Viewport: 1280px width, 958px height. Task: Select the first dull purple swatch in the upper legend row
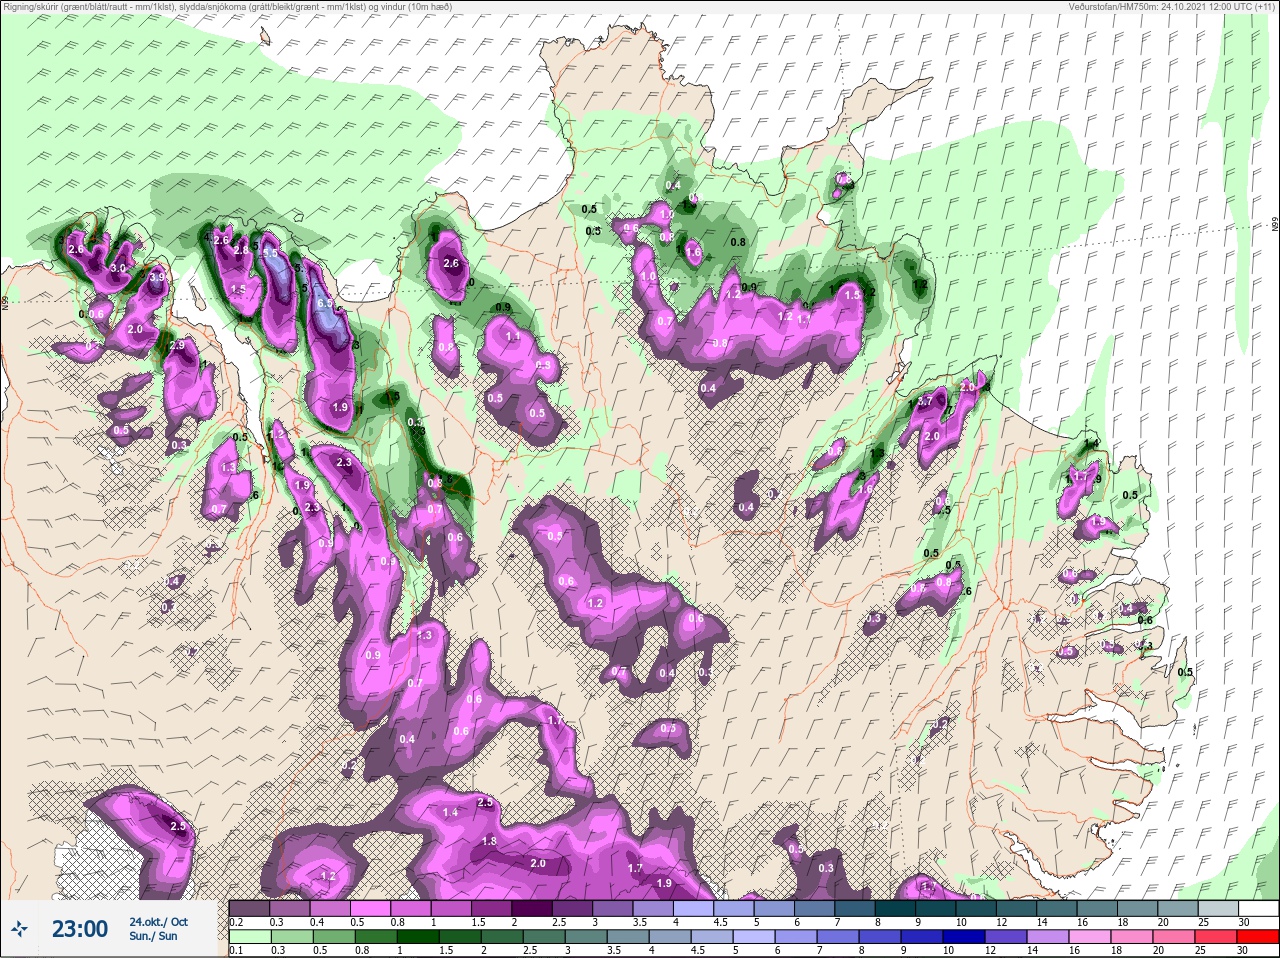click(249, 909)
